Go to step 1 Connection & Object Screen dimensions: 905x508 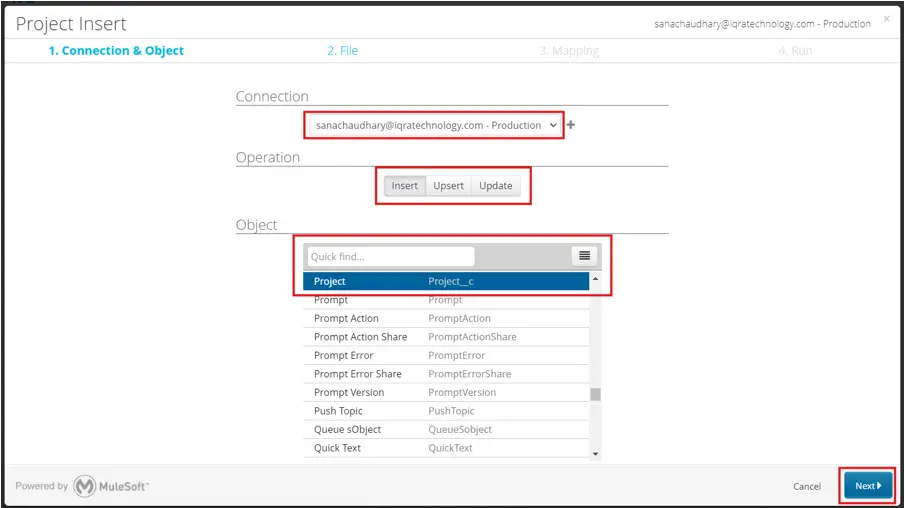[116, 51]
